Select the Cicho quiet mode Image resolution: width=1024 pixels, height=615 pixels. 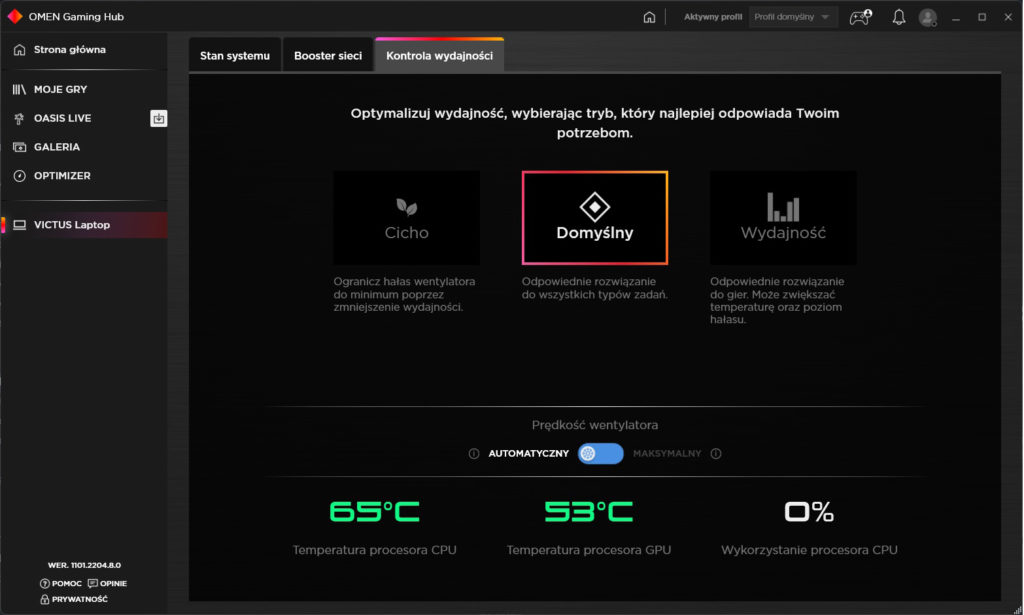coord(406,218)
